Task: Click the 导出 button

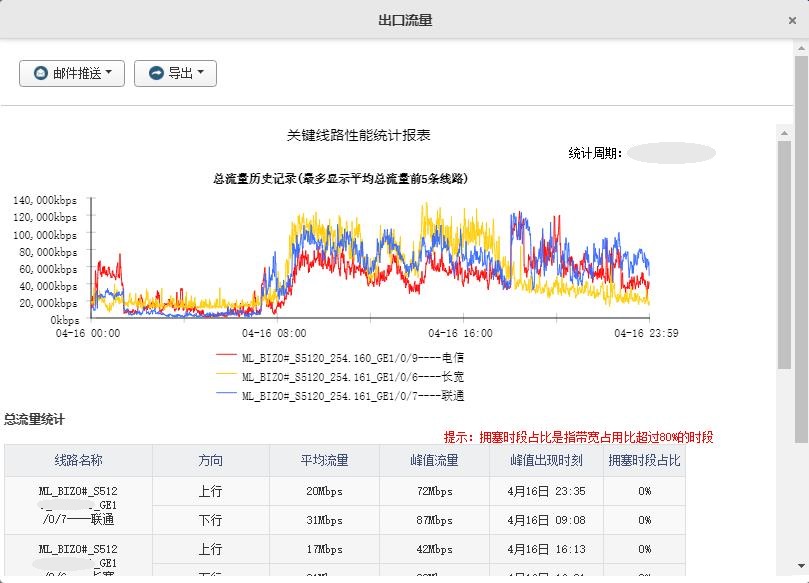Action: tap(175, 72)
